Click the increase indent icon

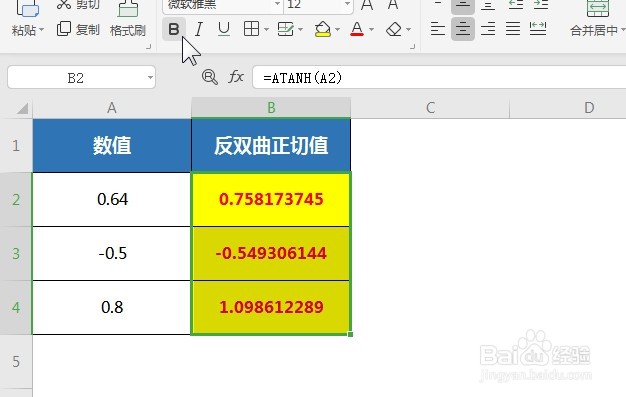coord(541,5)
